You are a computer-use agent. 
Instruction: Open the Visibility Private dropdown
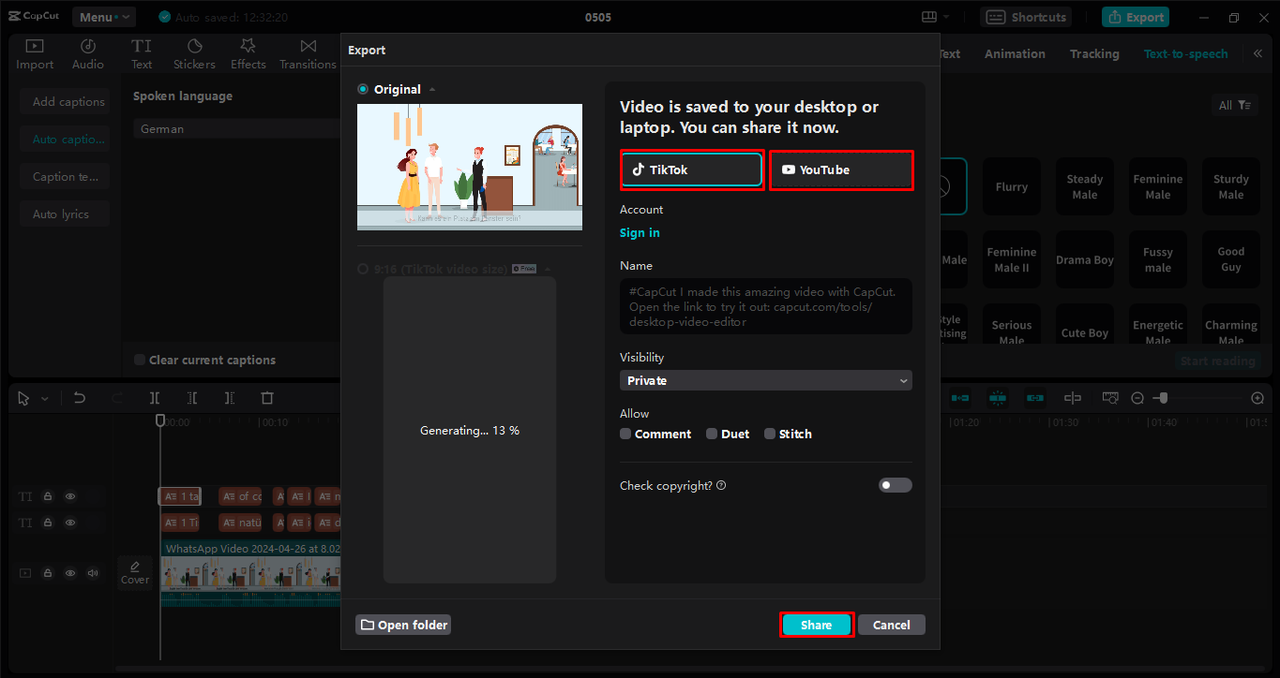click(x=765, y=381)
